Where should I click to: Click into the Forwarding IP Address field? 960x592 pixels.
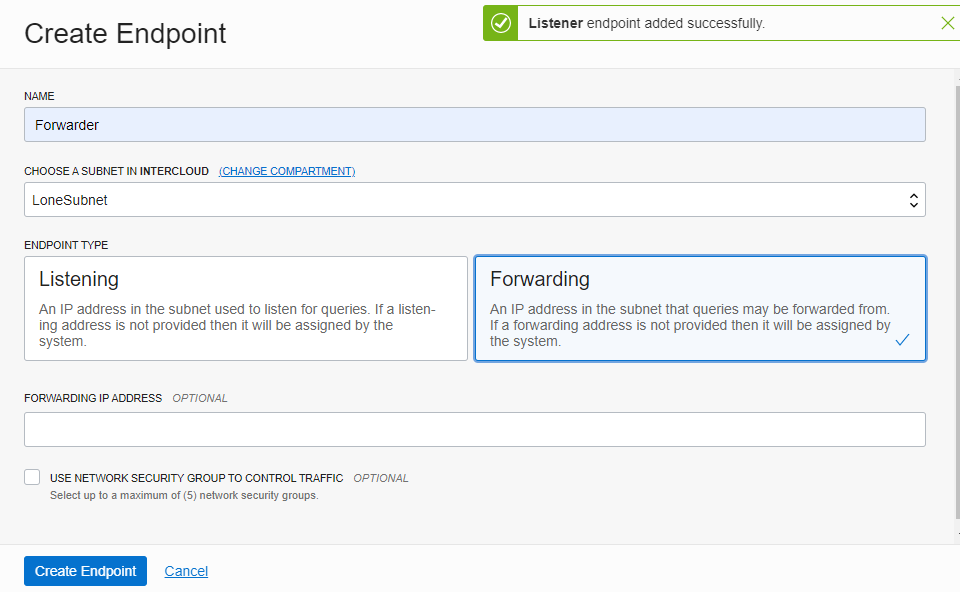474,429
